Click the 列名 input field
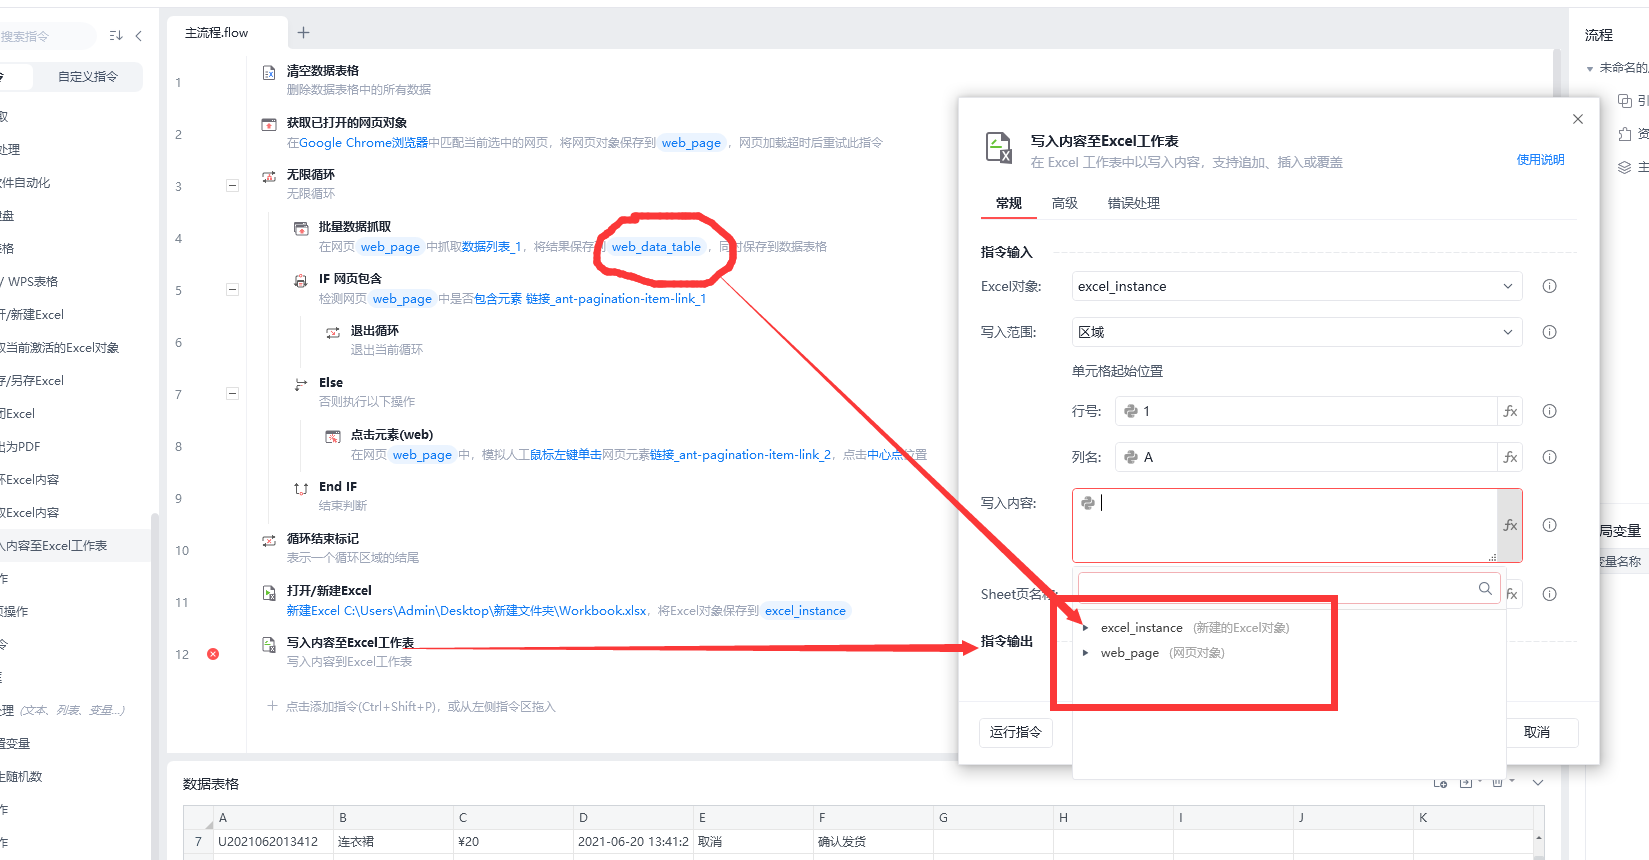Image resolution: width=1649 pixels, height=860 pixels. pos(1306,457)
